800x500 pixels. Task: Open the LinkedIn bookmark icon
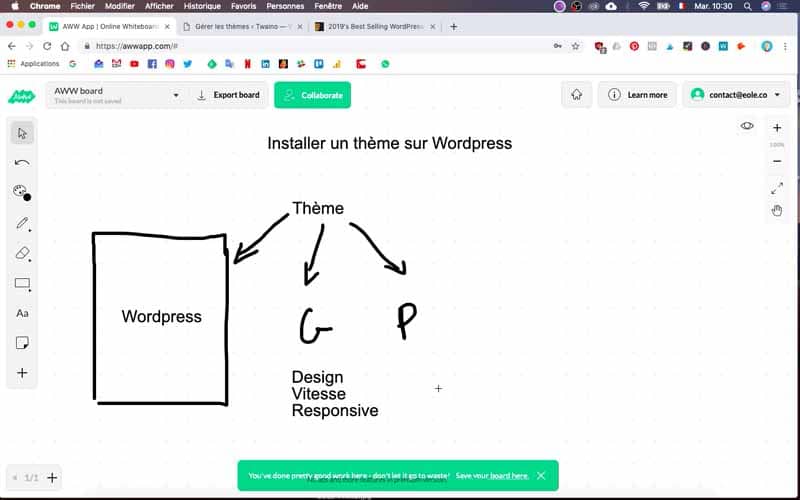265,64
